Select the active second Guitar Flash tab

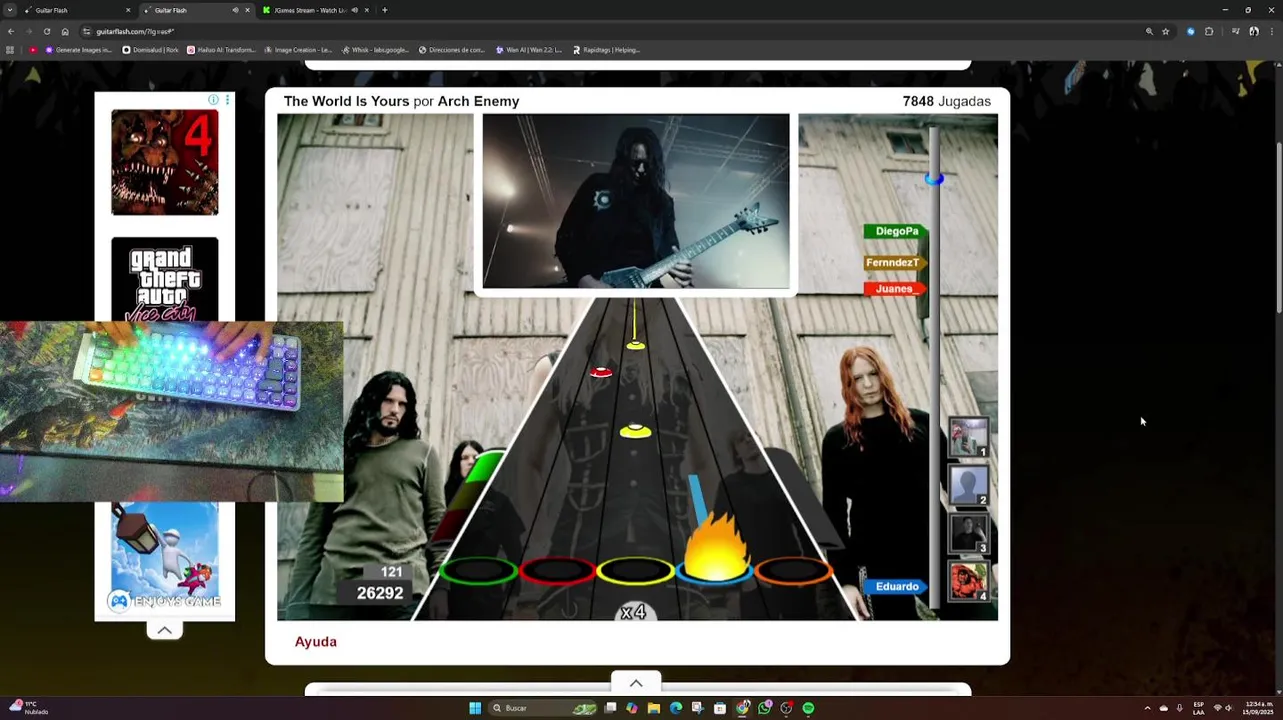(x=195, y=10)
